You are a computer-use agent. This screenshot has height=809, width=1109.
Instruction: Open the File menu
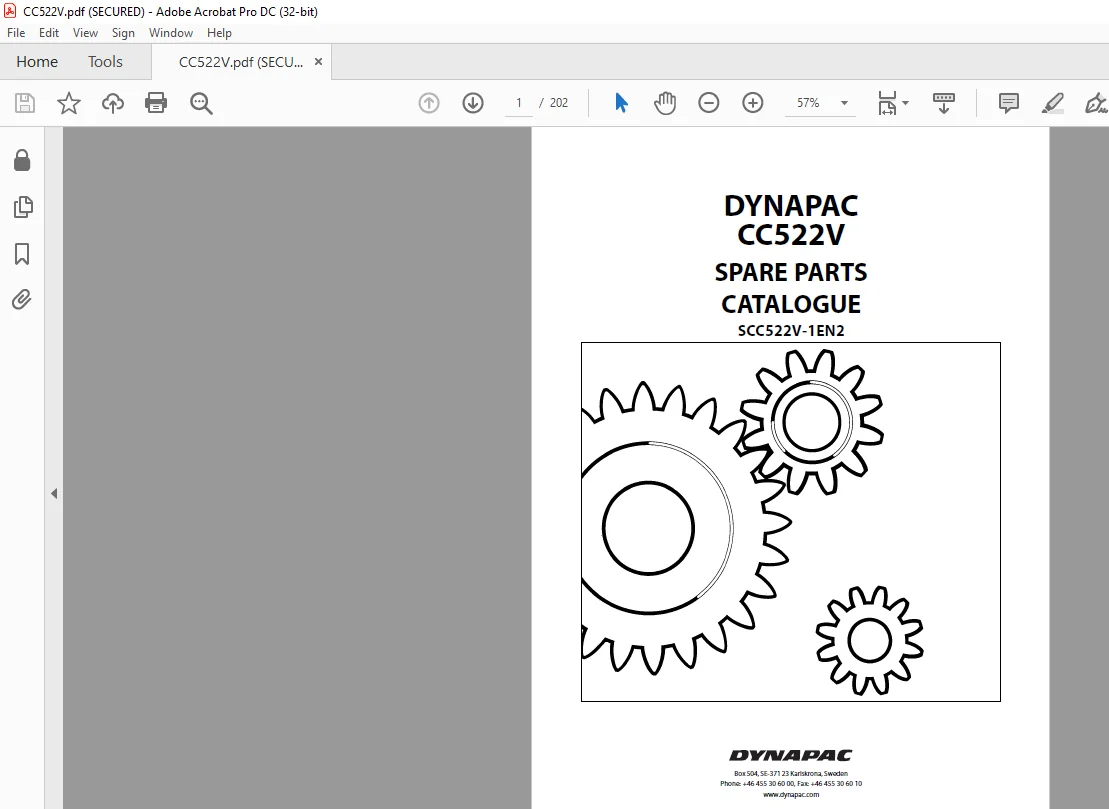tap(16, 33)
